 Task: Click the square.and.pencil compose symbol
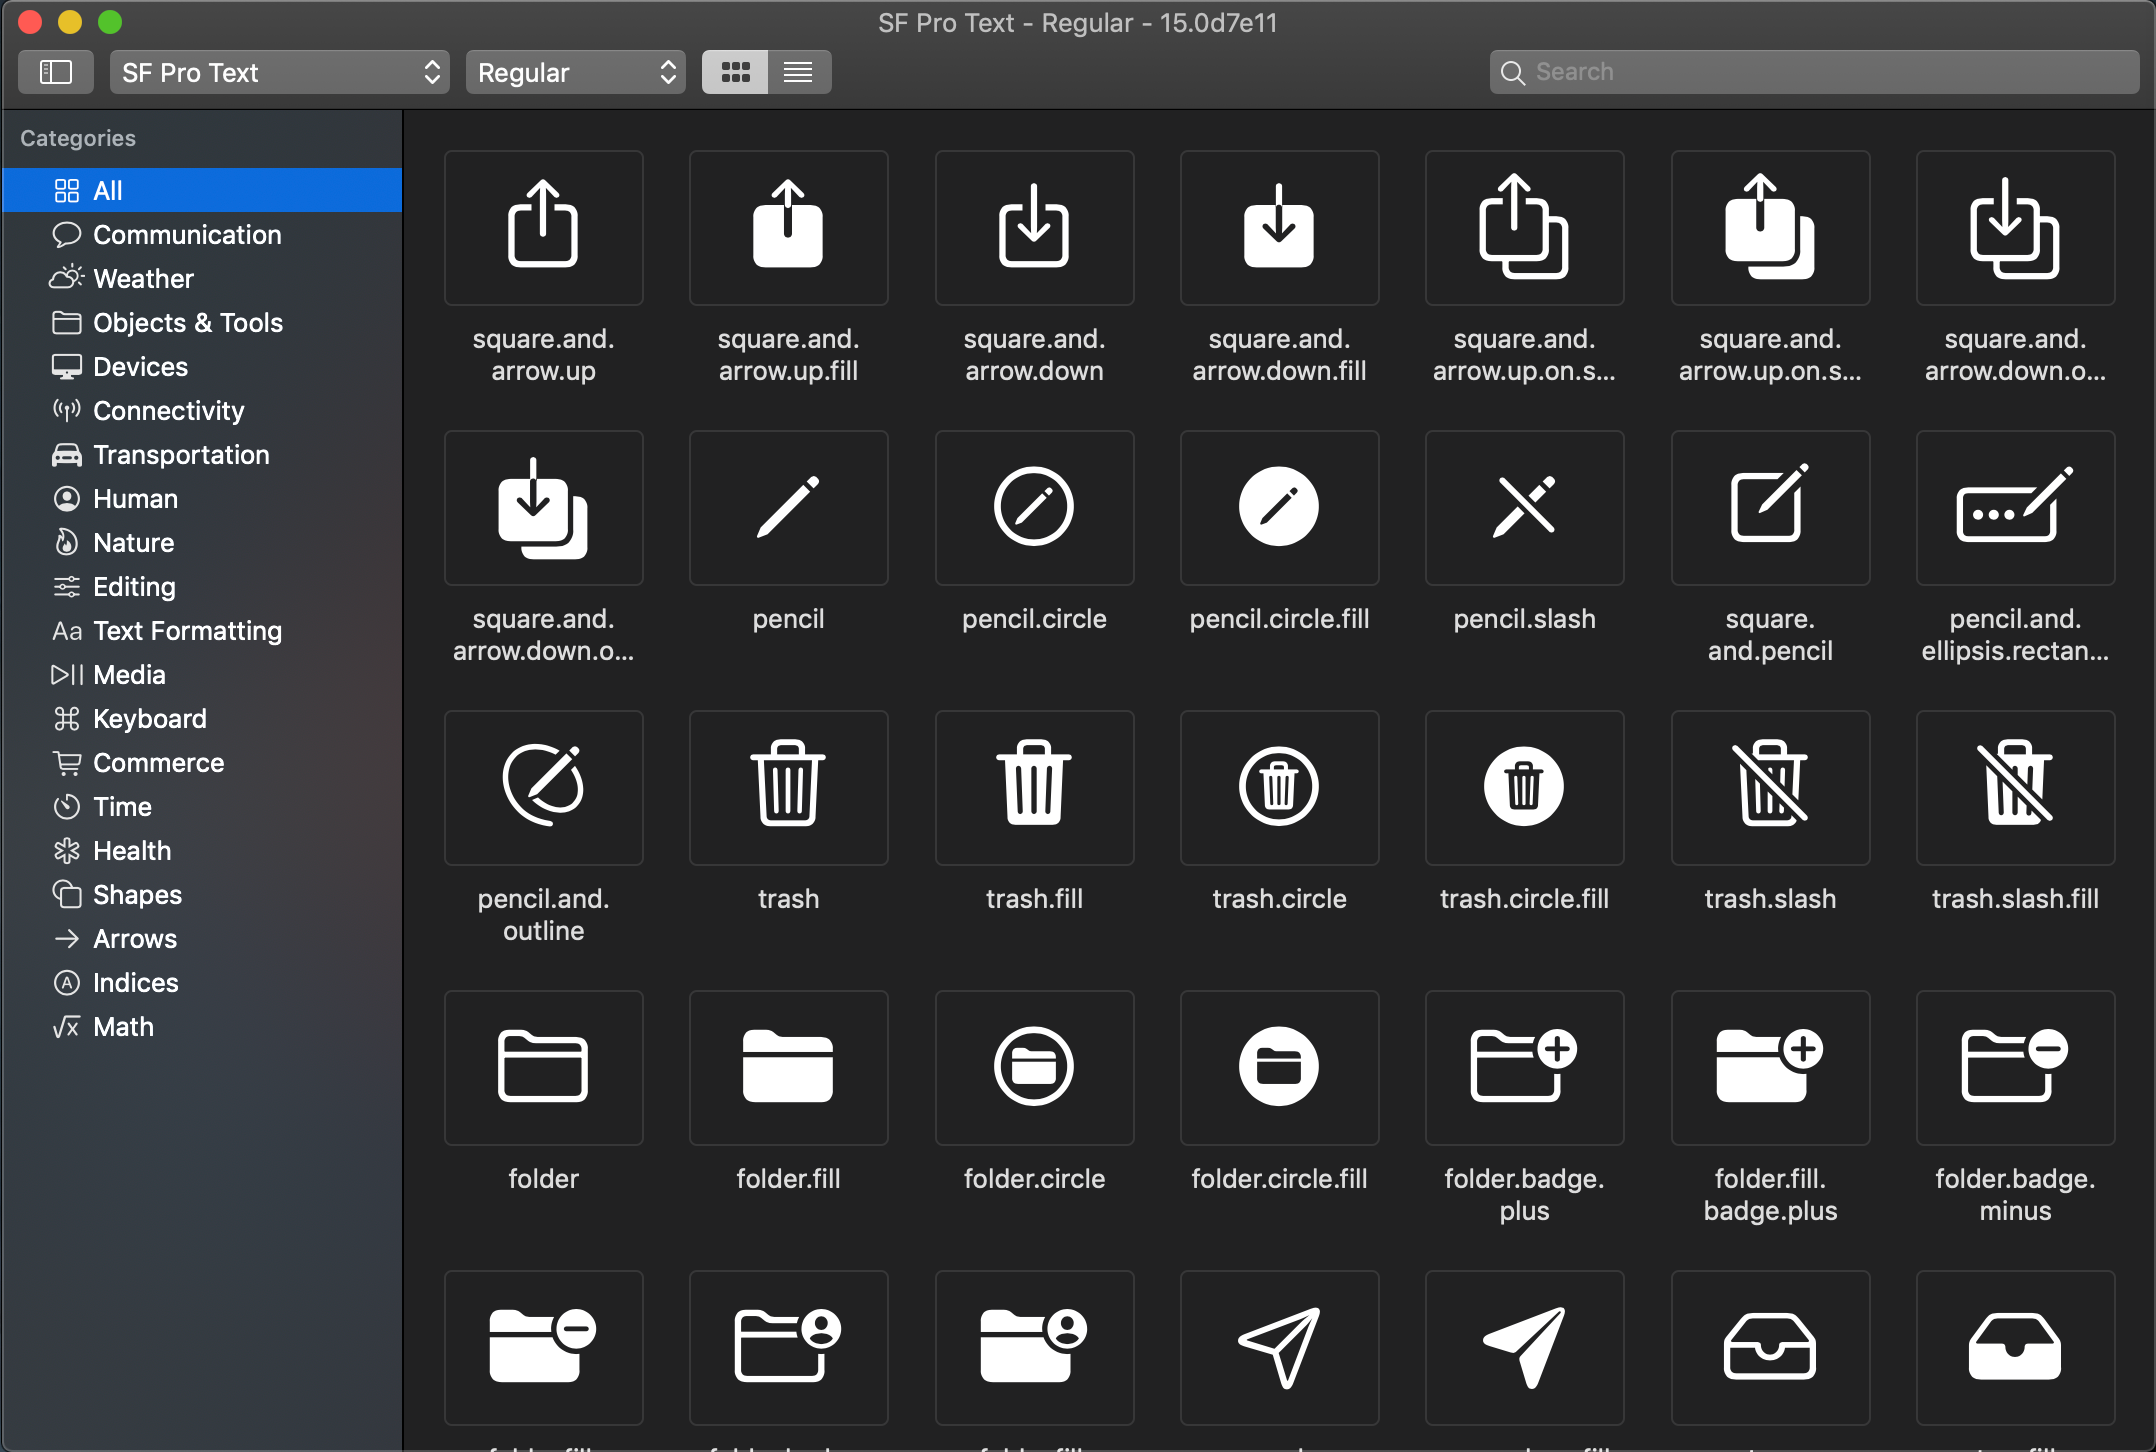(1769, 507)
